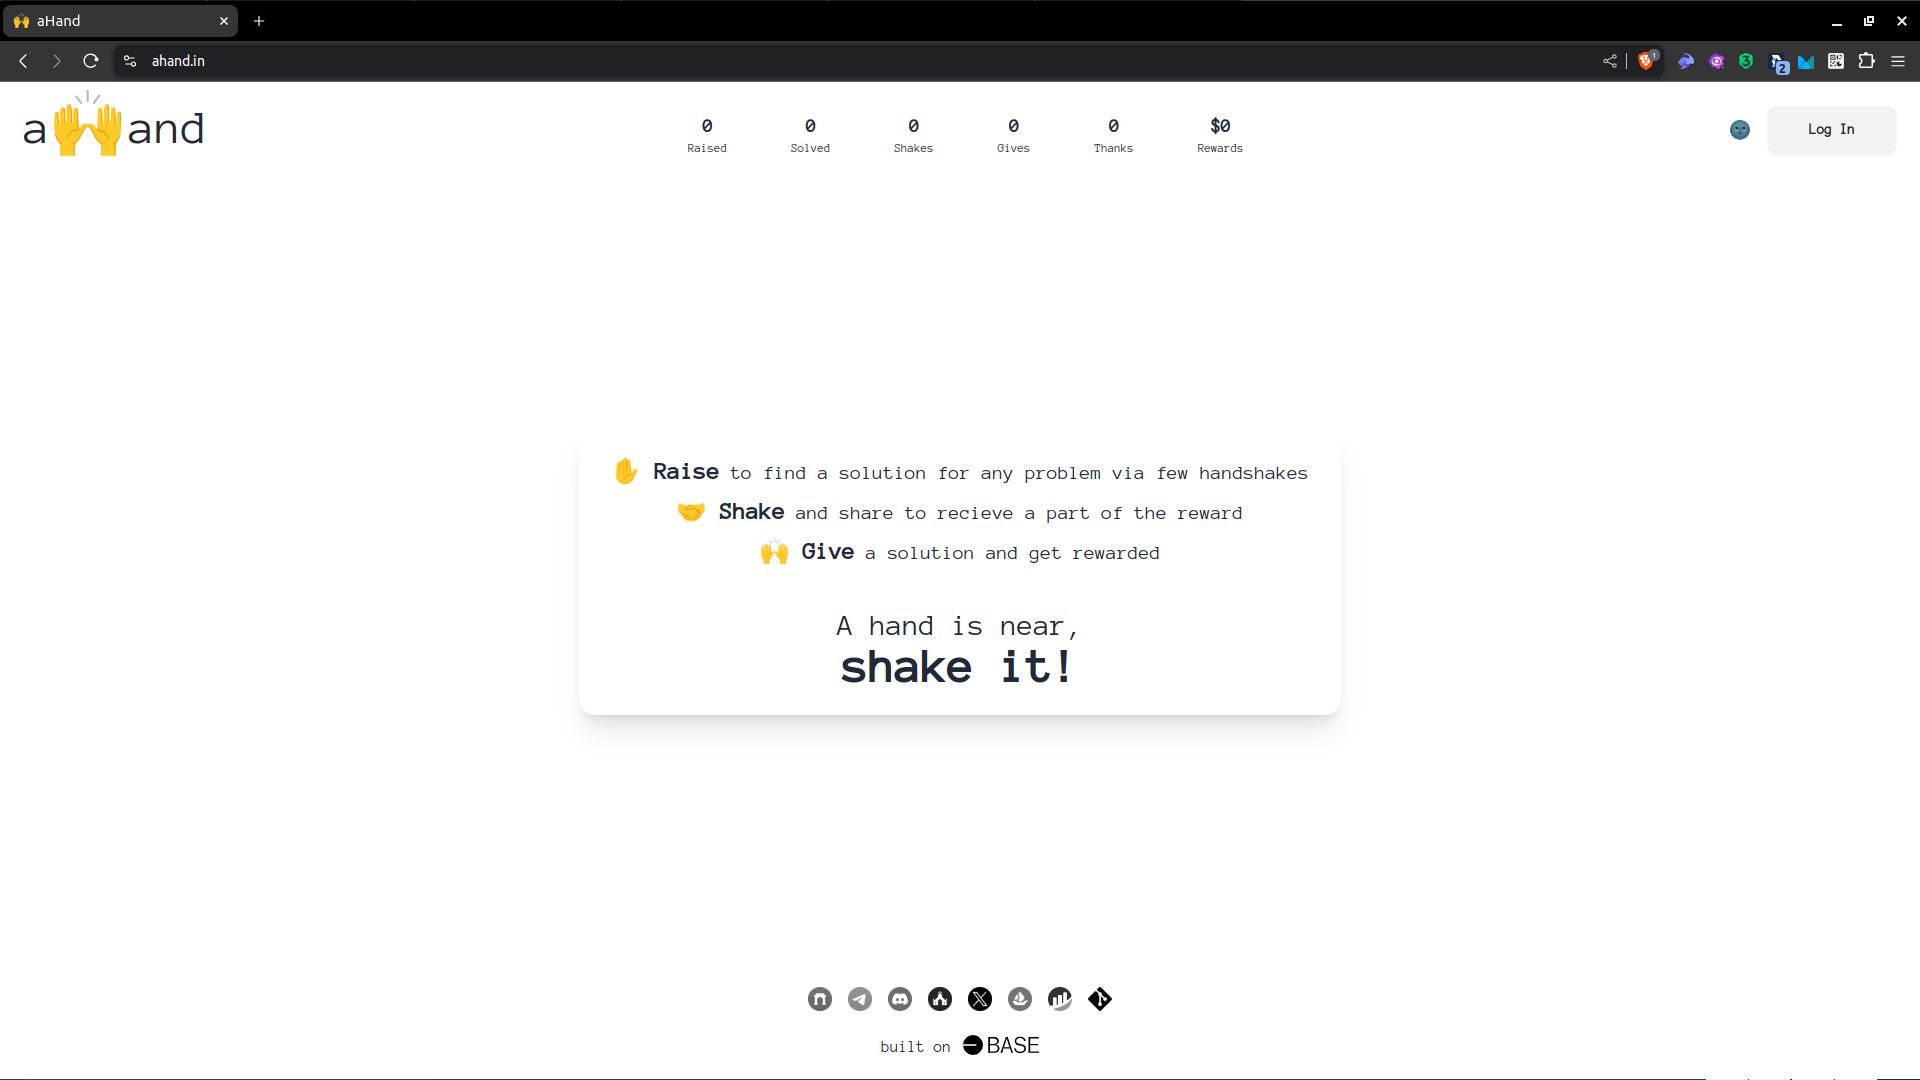Screen dimensions: 1920x1080
Task: Click the Gives counter display
Action: 1013,133
